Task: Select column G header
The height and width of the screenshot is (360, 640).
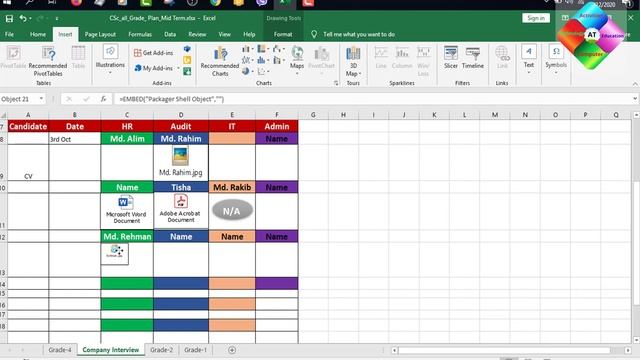Action: click(313, 115)
